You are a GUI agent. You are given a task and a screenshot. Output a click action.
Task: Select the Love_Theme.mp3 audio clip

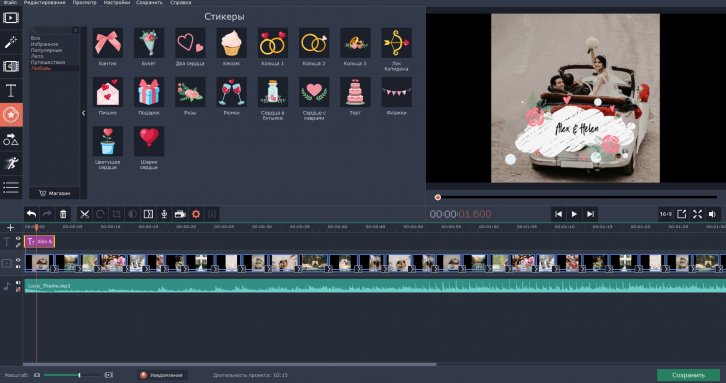pos(375,286)
